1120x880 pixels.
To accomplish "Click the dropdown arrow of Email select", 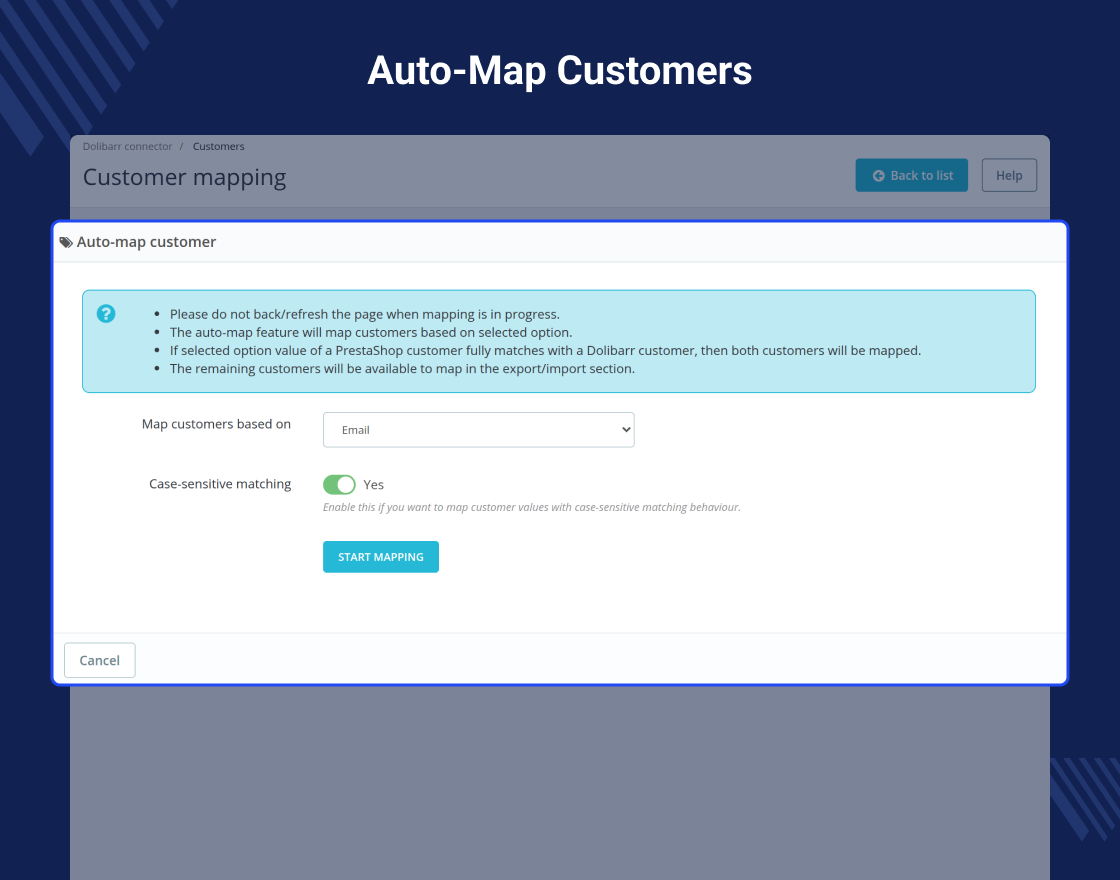I will pyautogui.click(x=626, y=430).
